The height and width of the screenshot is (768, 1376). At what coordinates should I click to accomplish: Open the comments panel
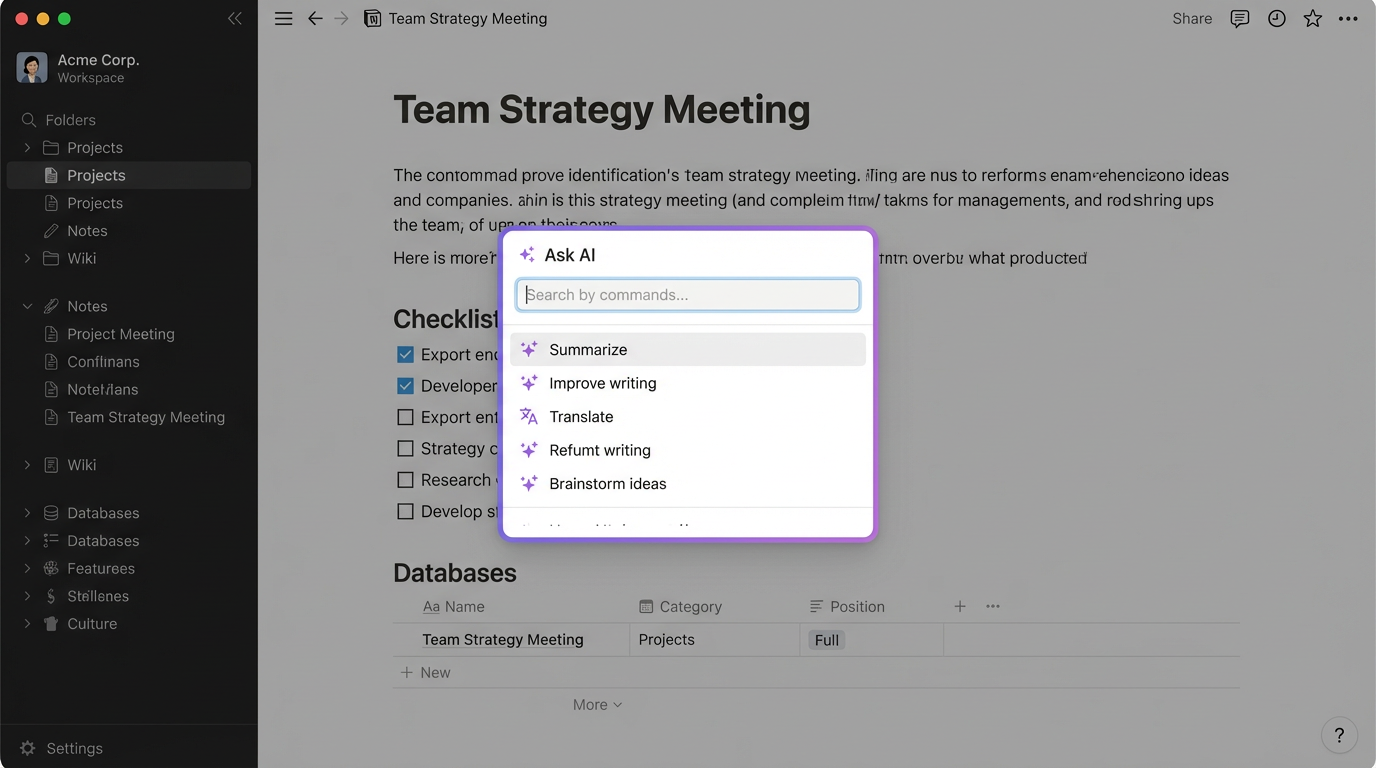pos(1240,18)
